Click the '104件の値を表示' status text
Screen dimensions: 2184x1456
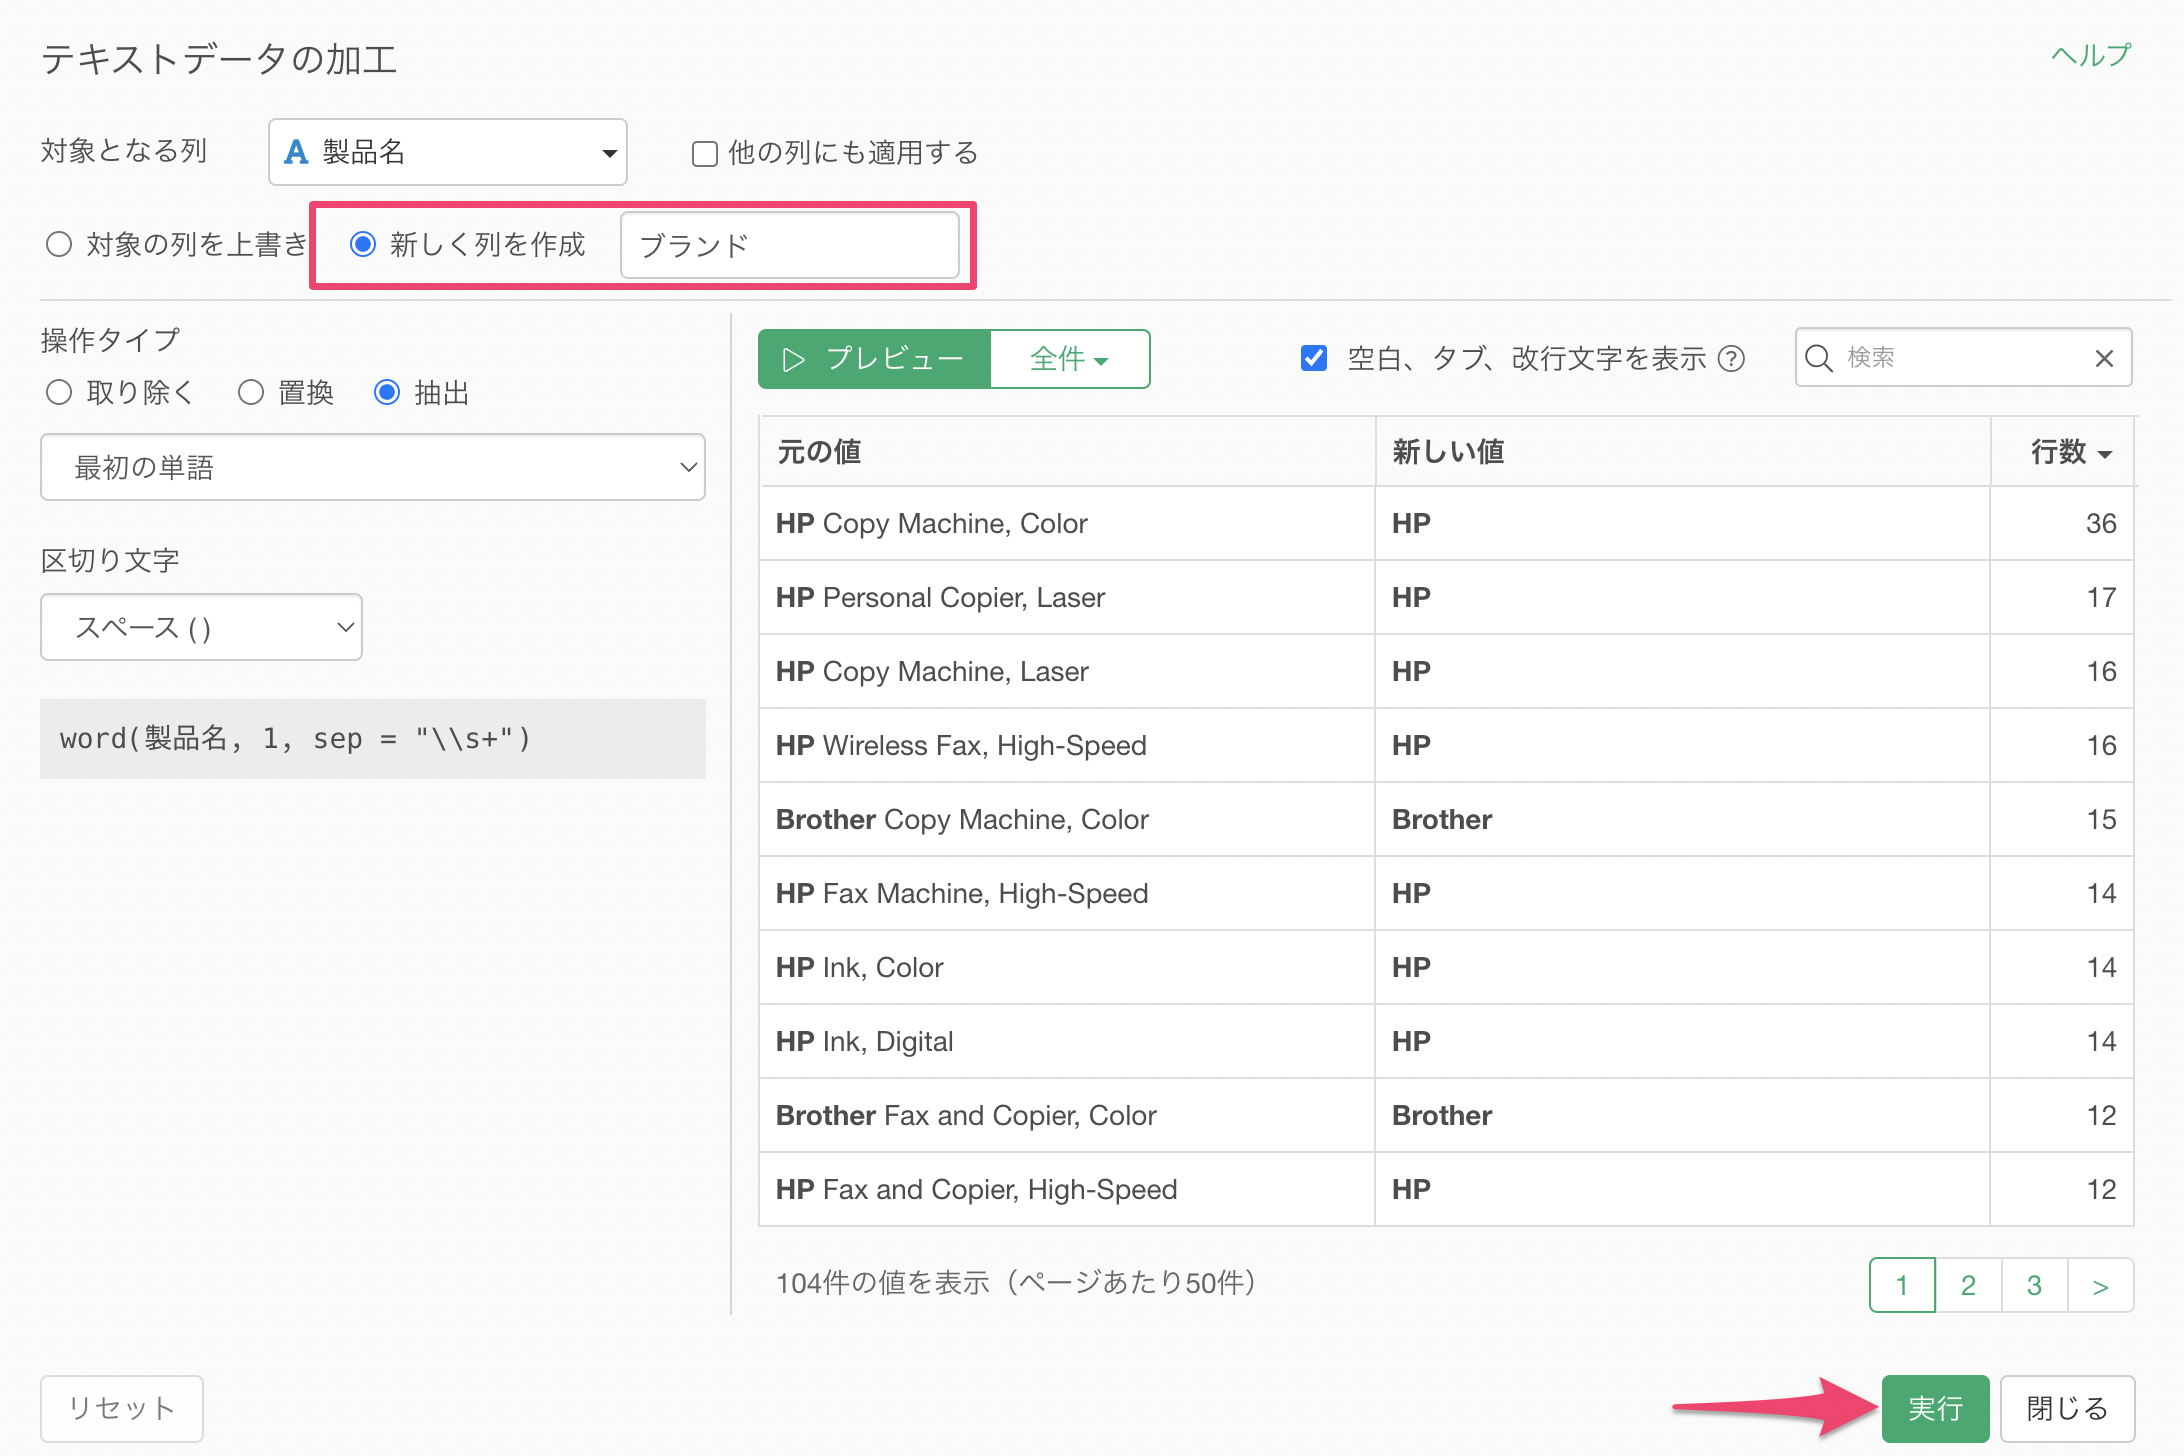[883, 1283]
